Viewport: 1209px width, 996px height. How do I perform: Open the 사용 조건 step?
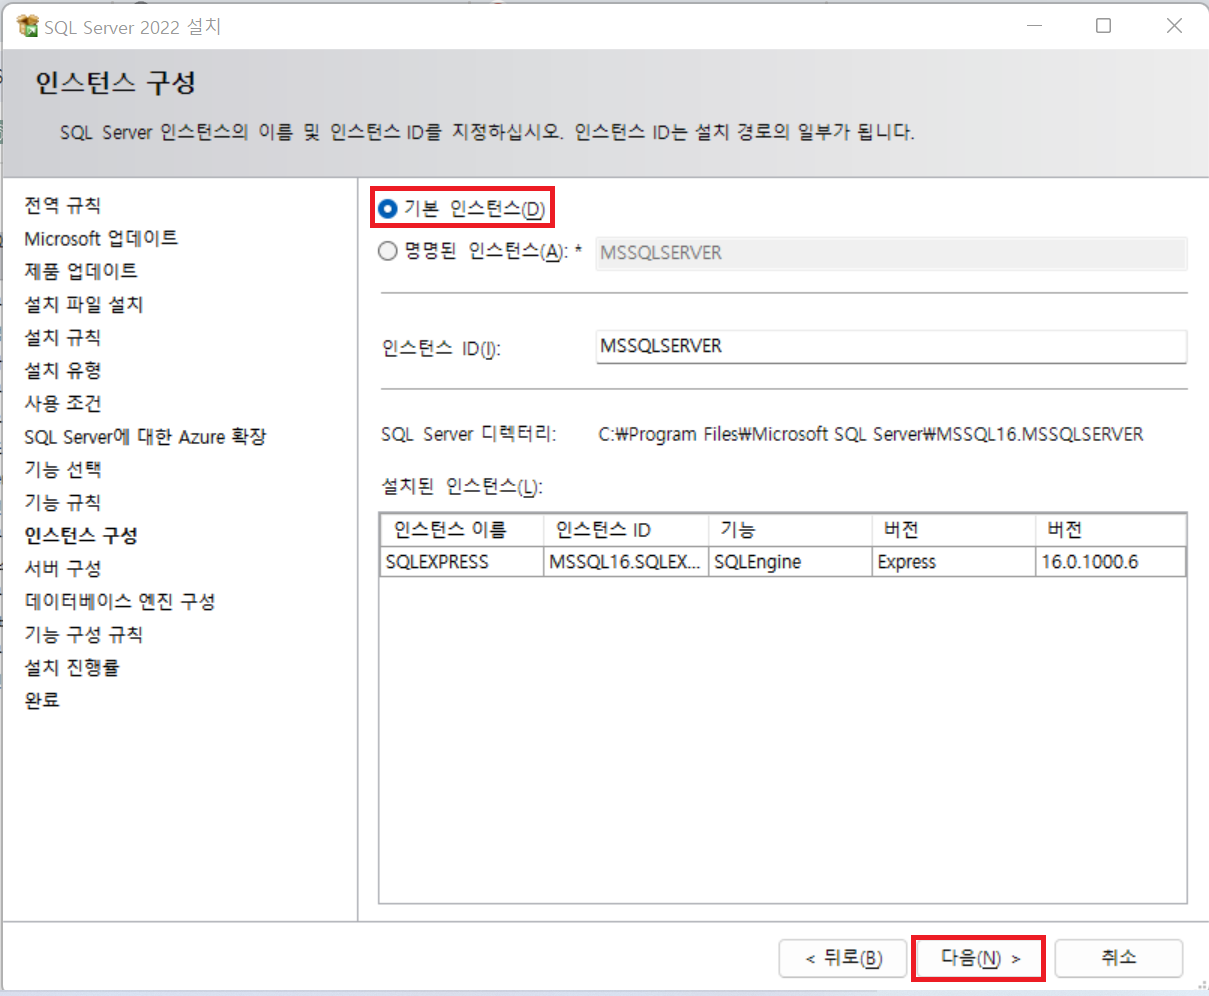[62, 403]
